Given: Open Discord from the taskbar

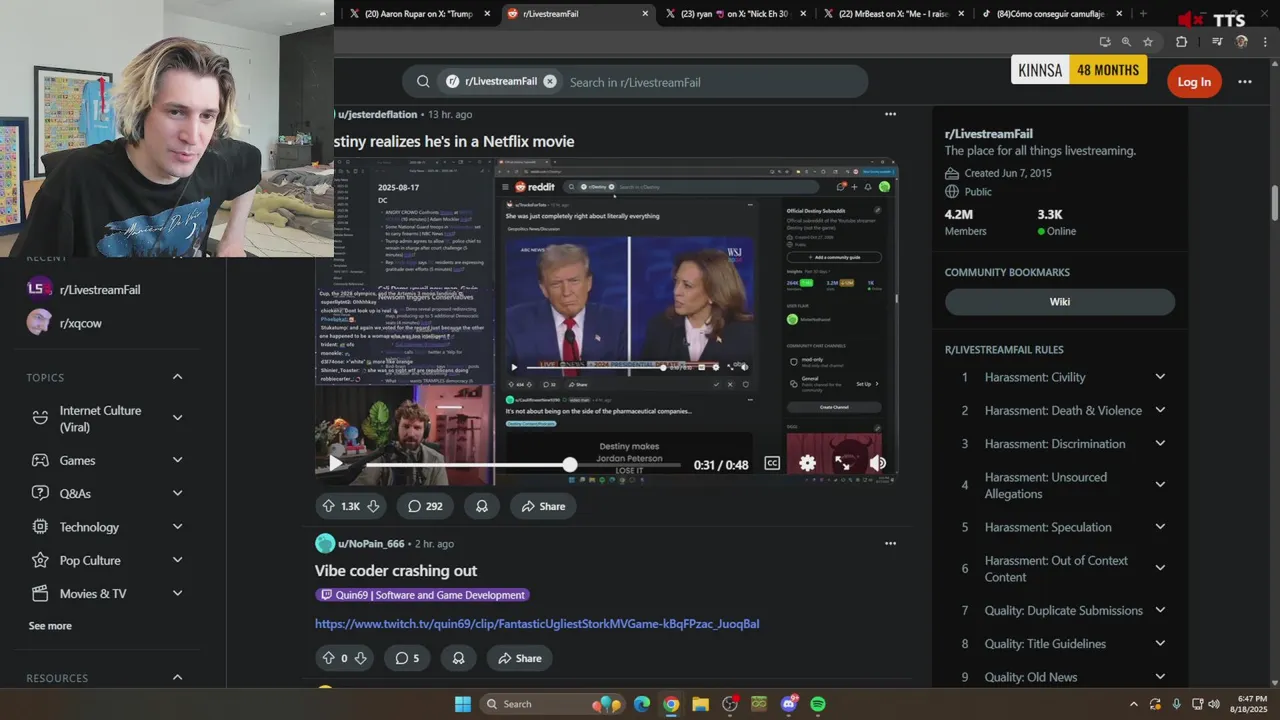Looking at the screenshot, I should click(x=789, y=704).
